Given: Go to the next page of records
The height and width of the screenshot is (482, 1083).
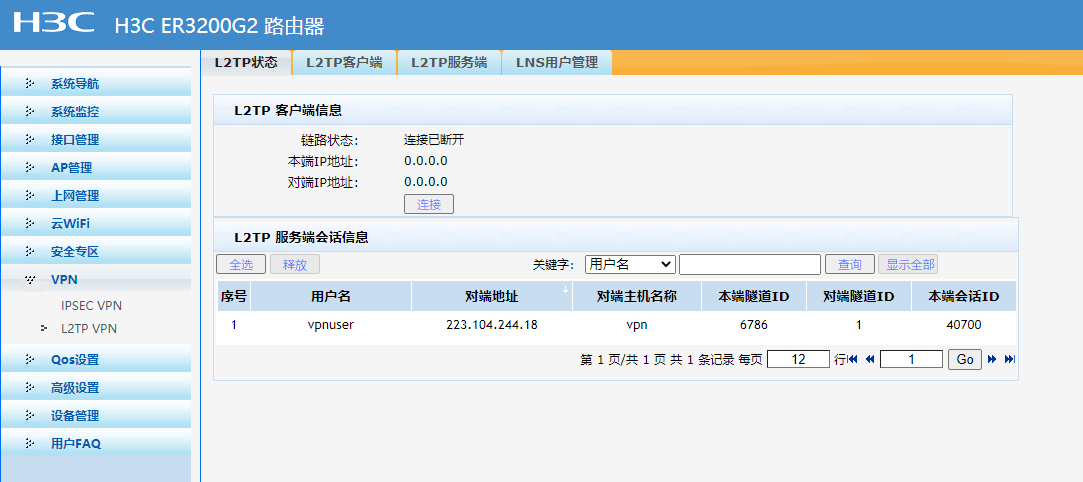Looking at the screenshot, I should click(x=992, y=359).
